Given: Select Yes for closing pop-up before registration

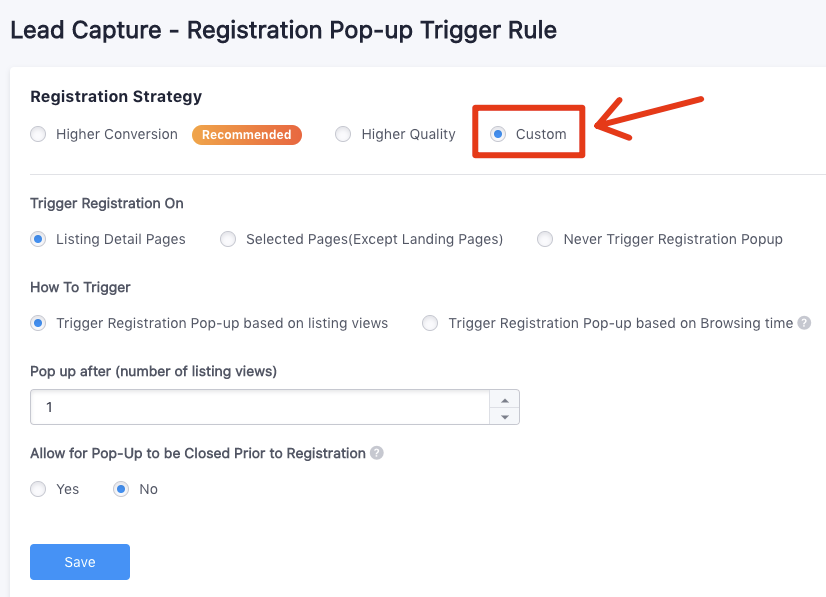Looking at the screenshot, I should pos(38,489).
